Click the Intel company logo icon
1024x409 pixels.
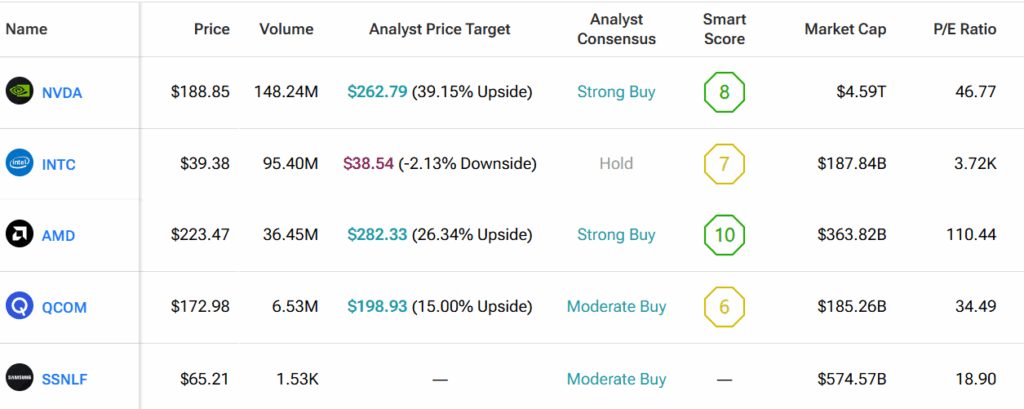(x=20, y=164)
